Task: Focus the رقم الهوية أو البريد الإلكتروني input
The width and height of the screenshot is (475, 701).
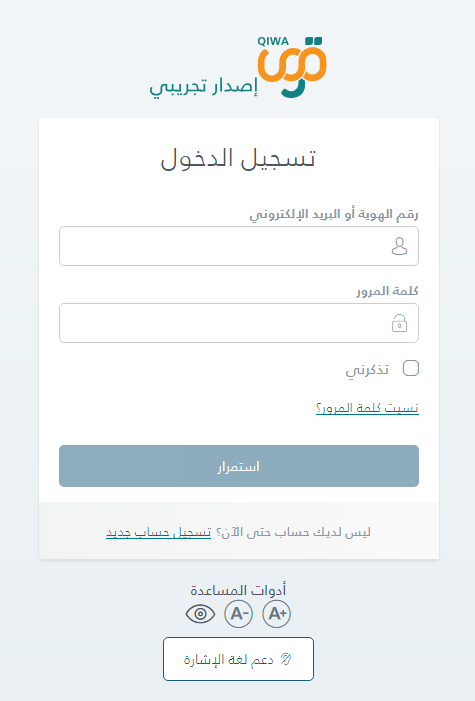Action: [x=239, y=246]
